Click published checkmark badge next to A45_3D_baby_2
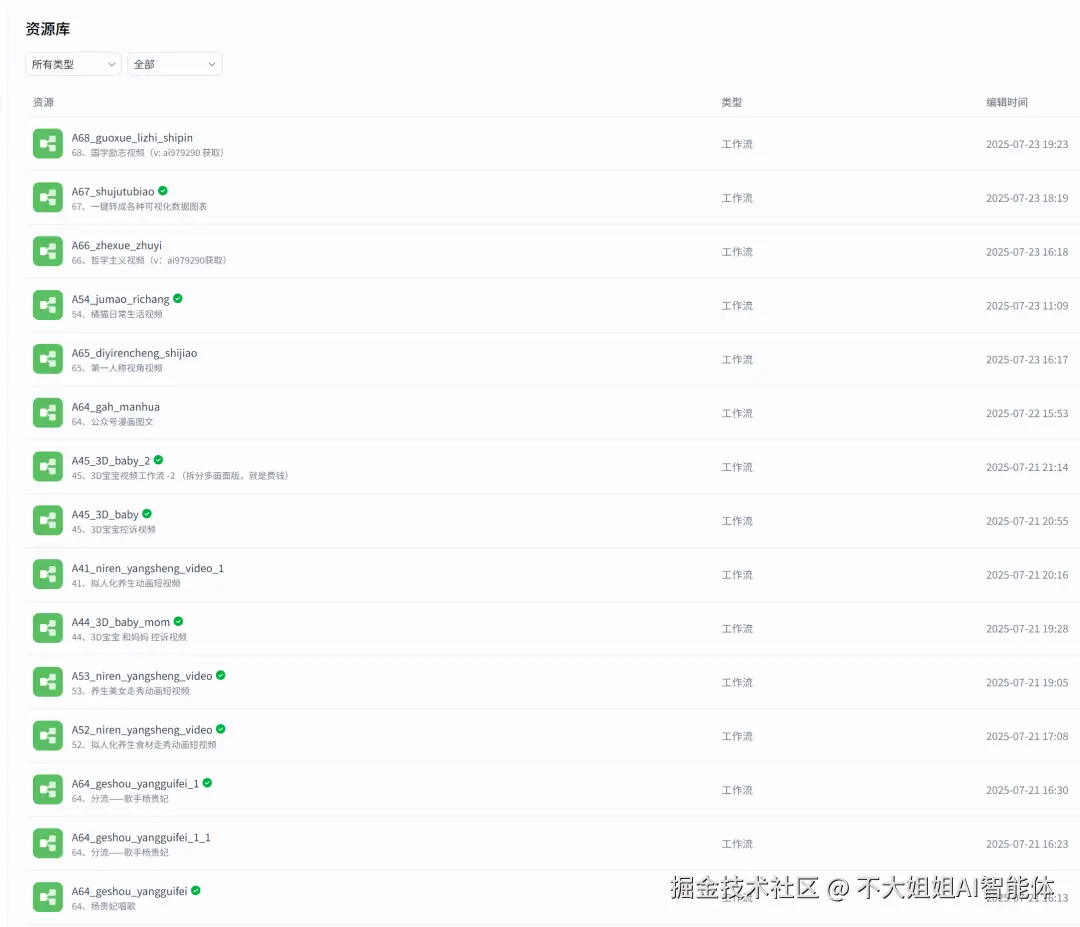1080x927 pixels. tap(158, 460)
